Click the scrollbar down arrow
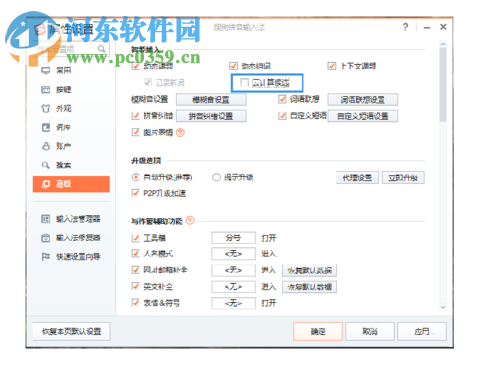 click(x=443, y=307)
